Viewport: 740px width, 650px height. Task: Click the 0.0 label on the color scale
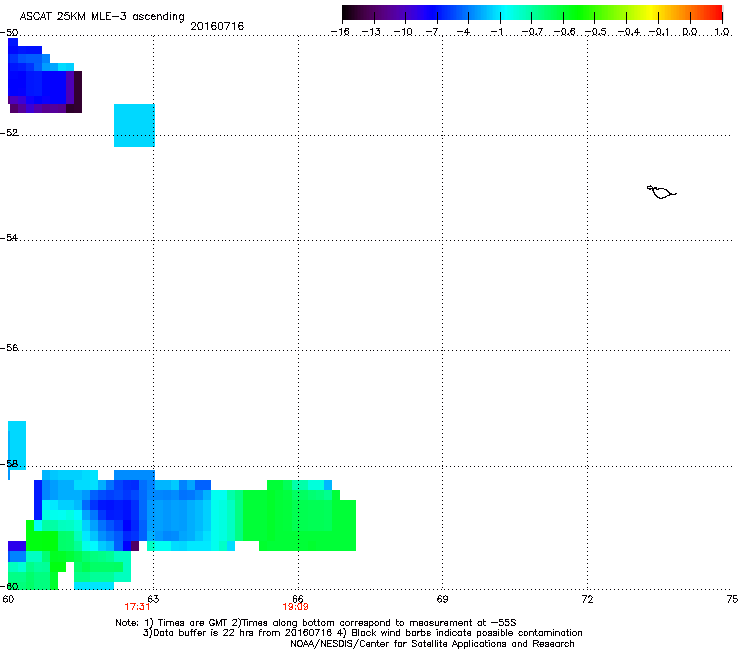point(690,32)
